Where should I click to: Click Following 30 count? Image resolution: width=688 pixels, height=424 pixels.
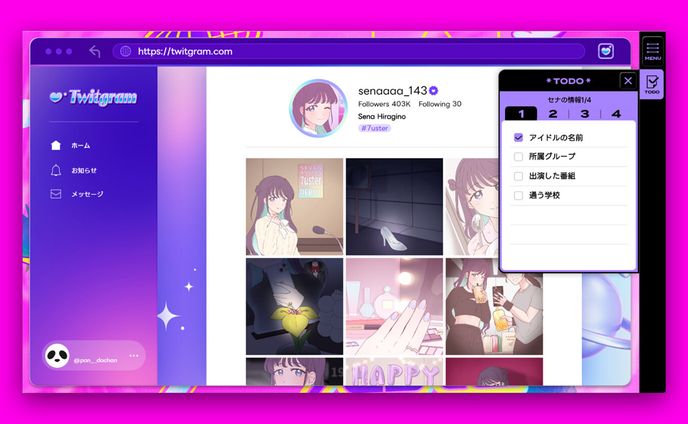(440, 104)
